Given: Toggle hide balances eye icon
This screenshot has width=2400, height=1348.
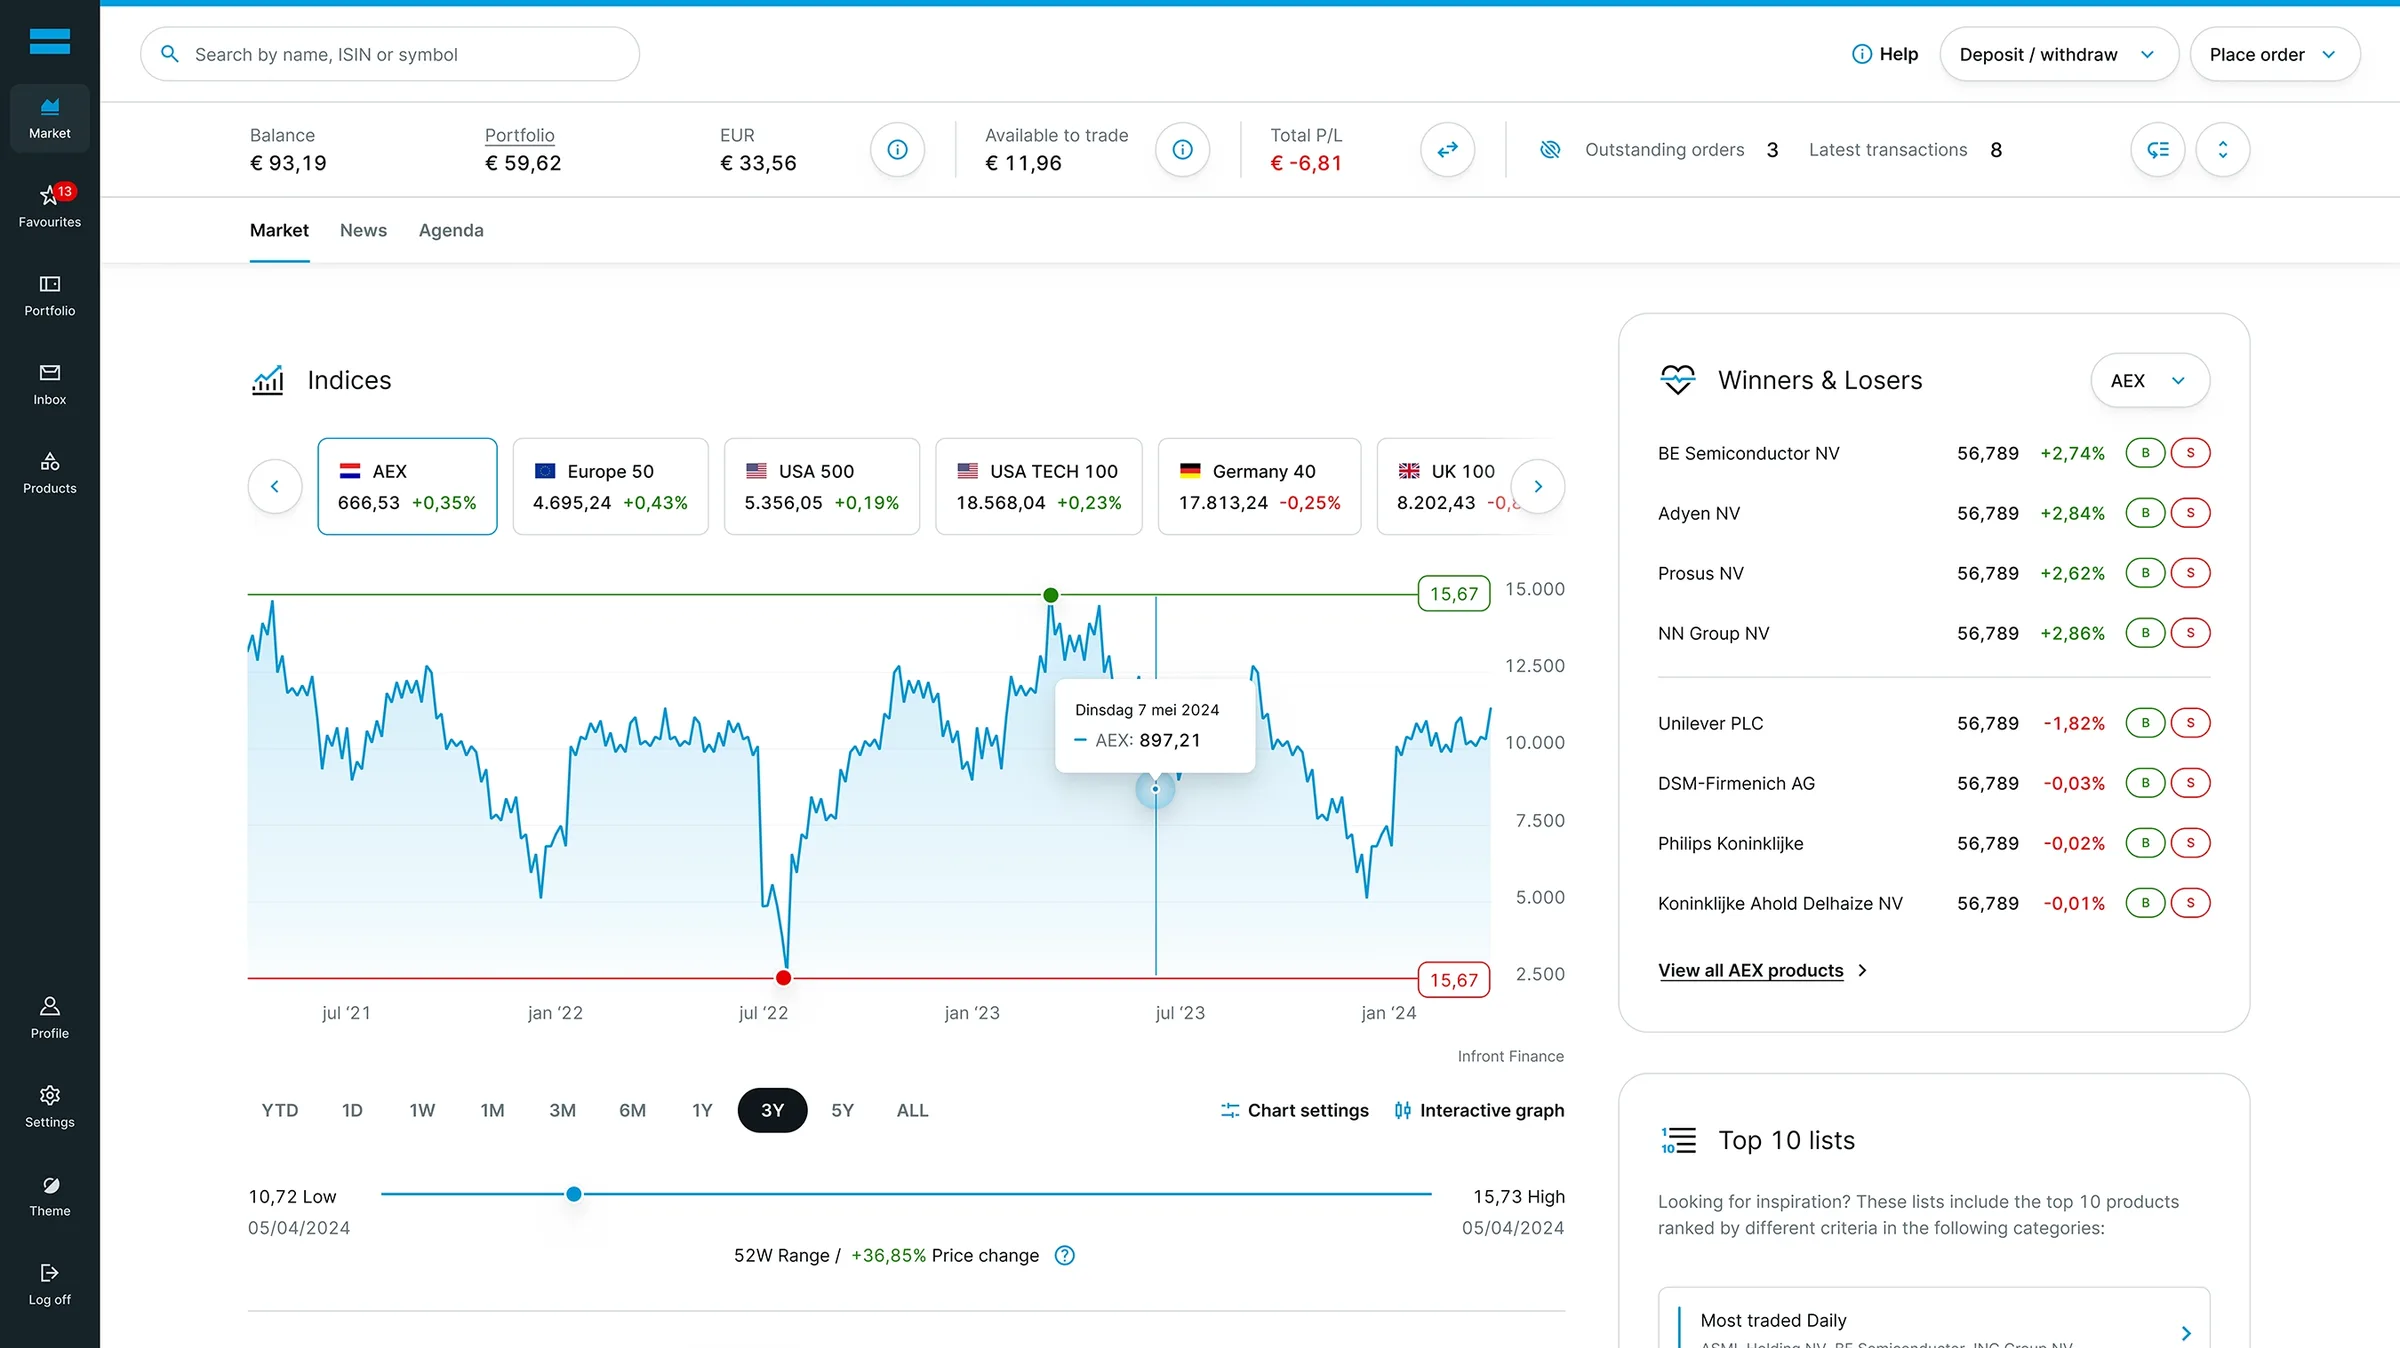Looking at the screenshot, I should click(x=1550, y=149).
